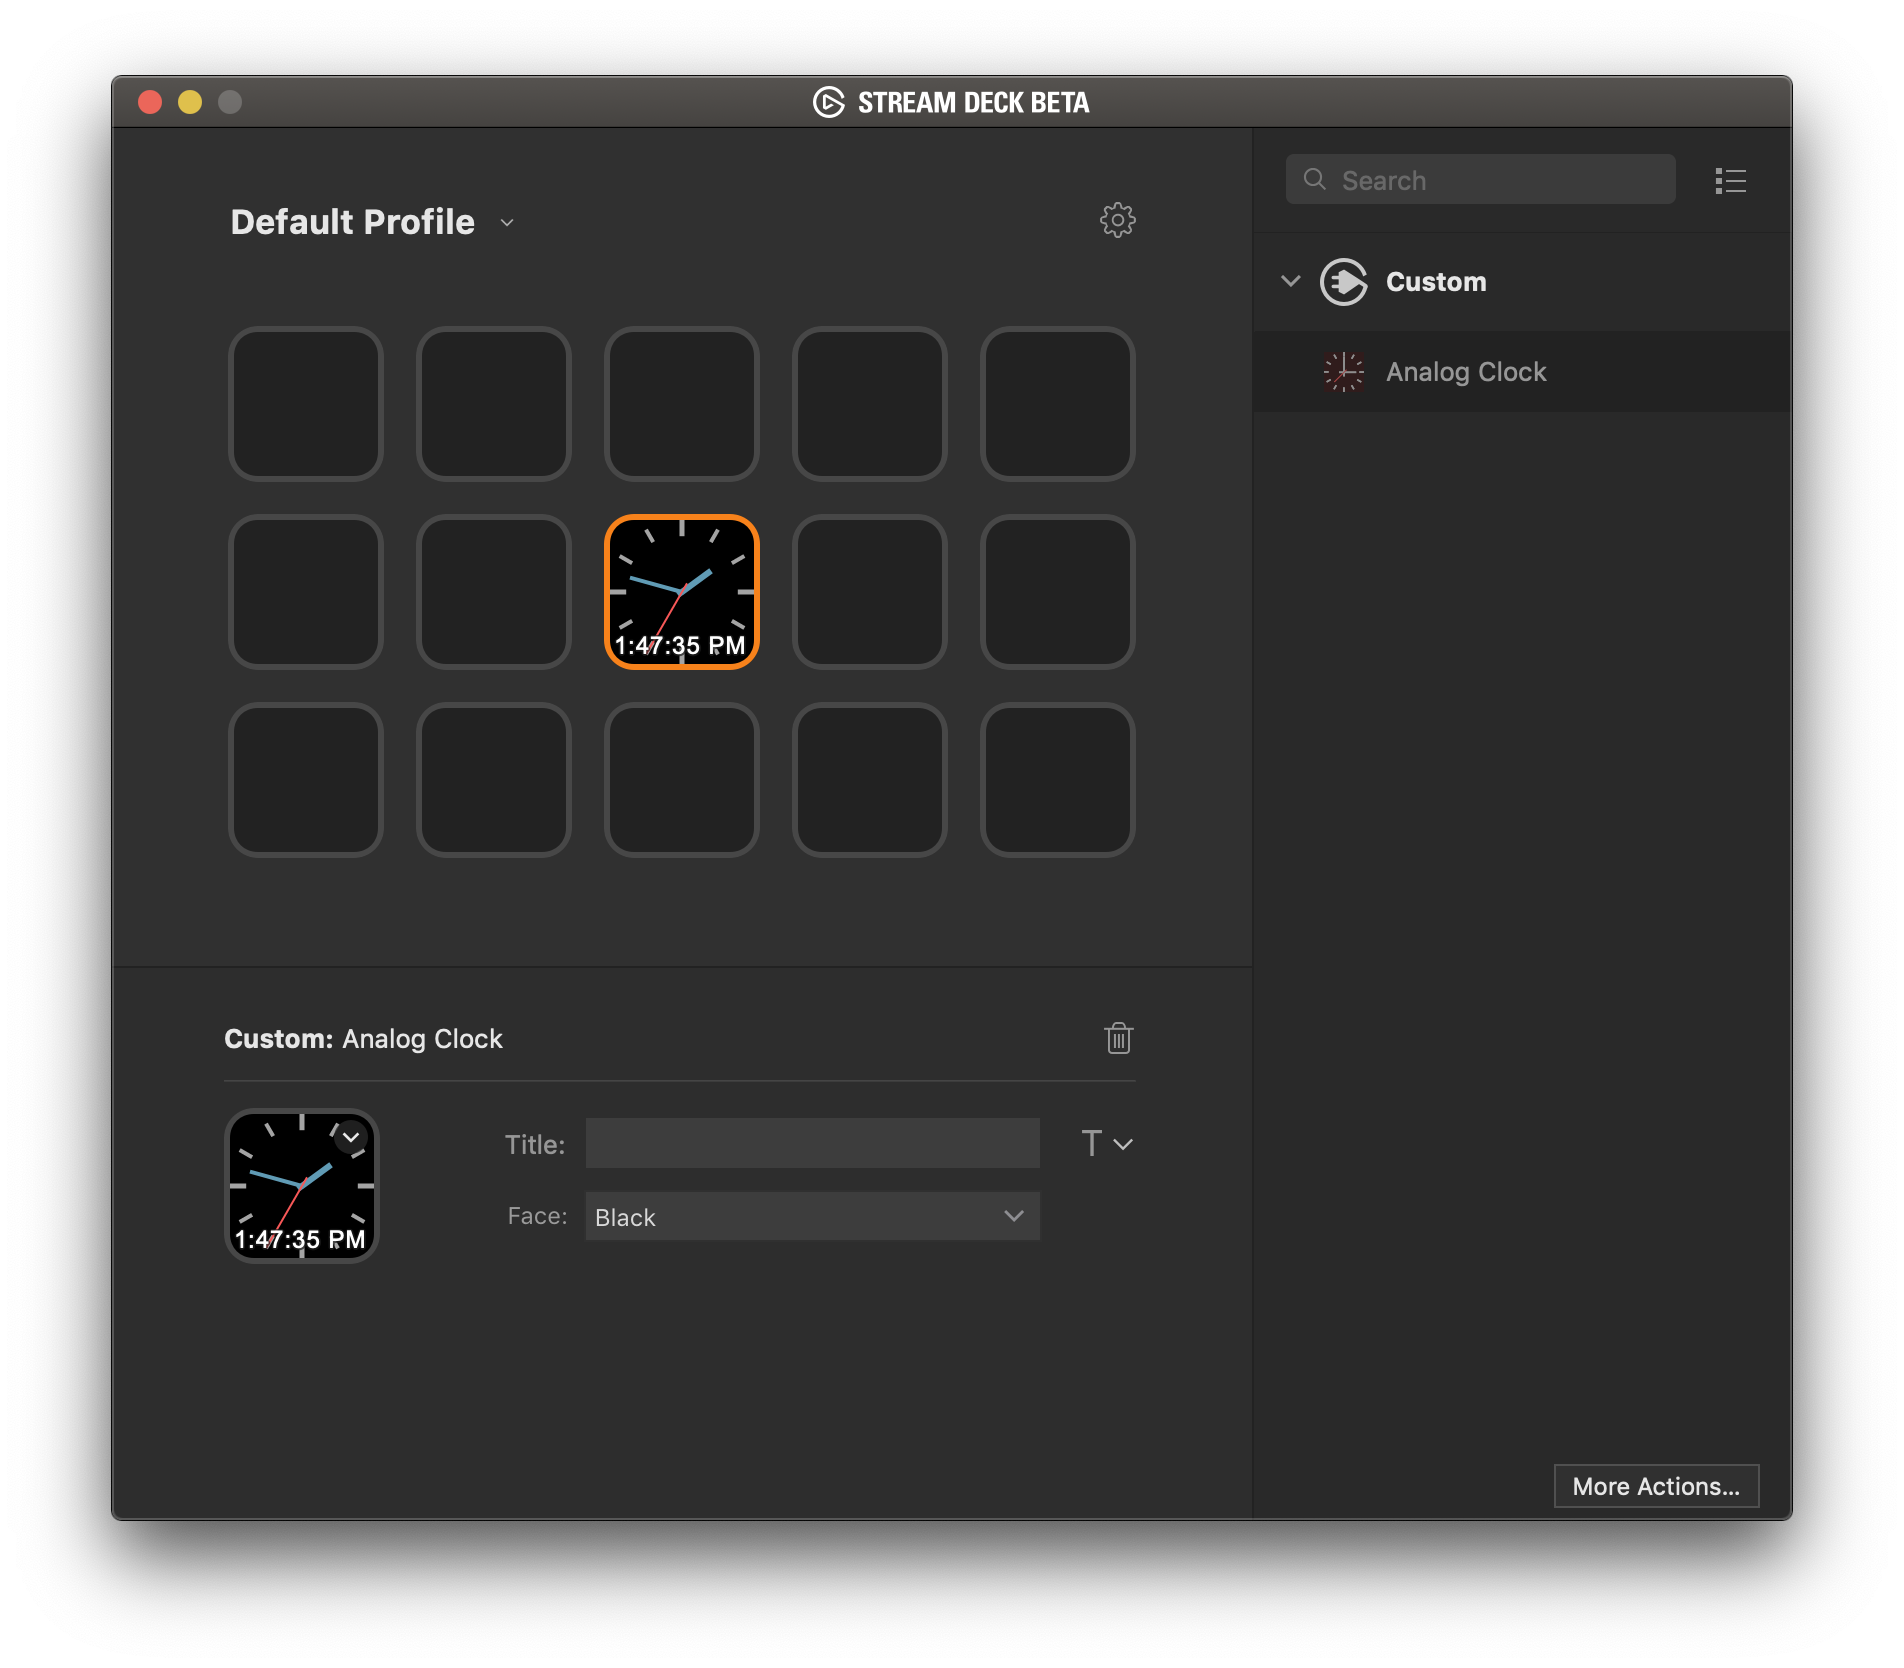Close the Stream Deck window
Viewport: 1904px width, 1668px height.
(x=150, y=102)
